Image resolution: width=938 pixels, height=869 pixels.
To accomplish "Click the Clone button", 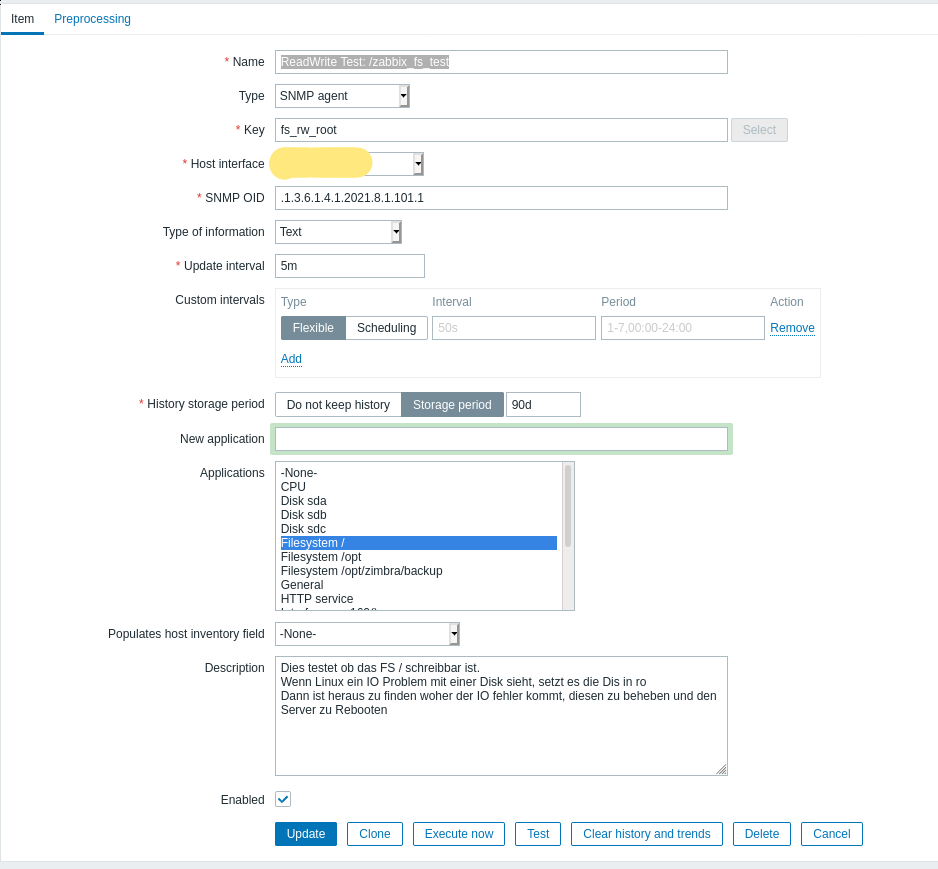I will [x=375, y=834].
